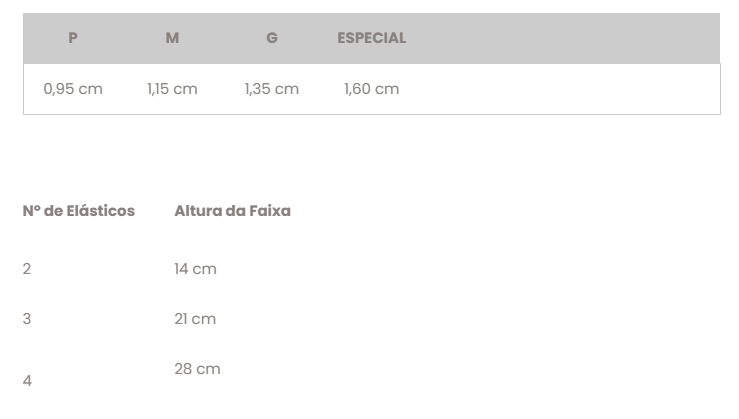Click the ESPECIAL size column header
The image size is (739, 419).
pyautogui.click(x=371, y=38)
